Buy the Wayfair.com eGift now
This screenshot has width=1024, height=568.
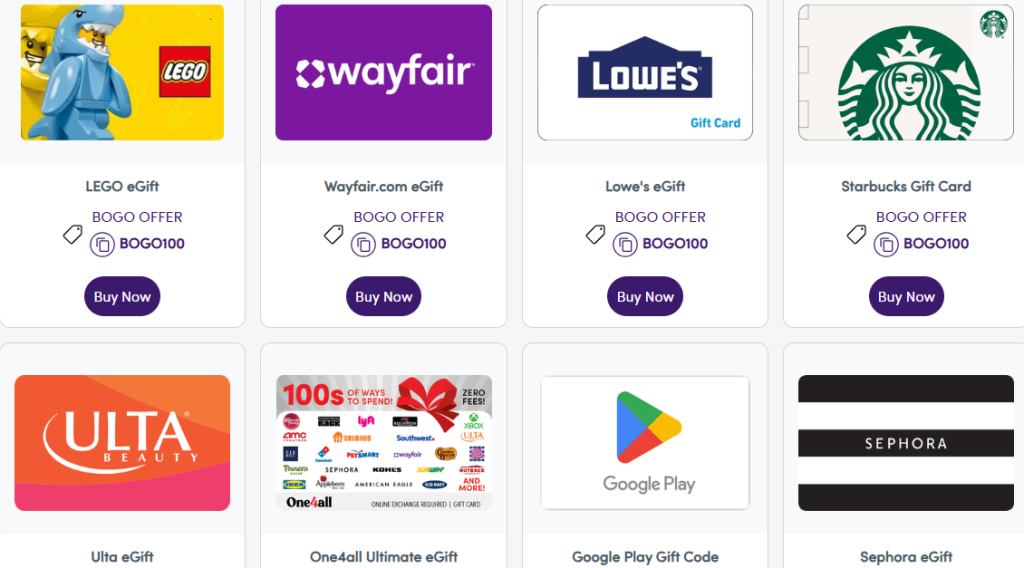[x=383, y=296]
